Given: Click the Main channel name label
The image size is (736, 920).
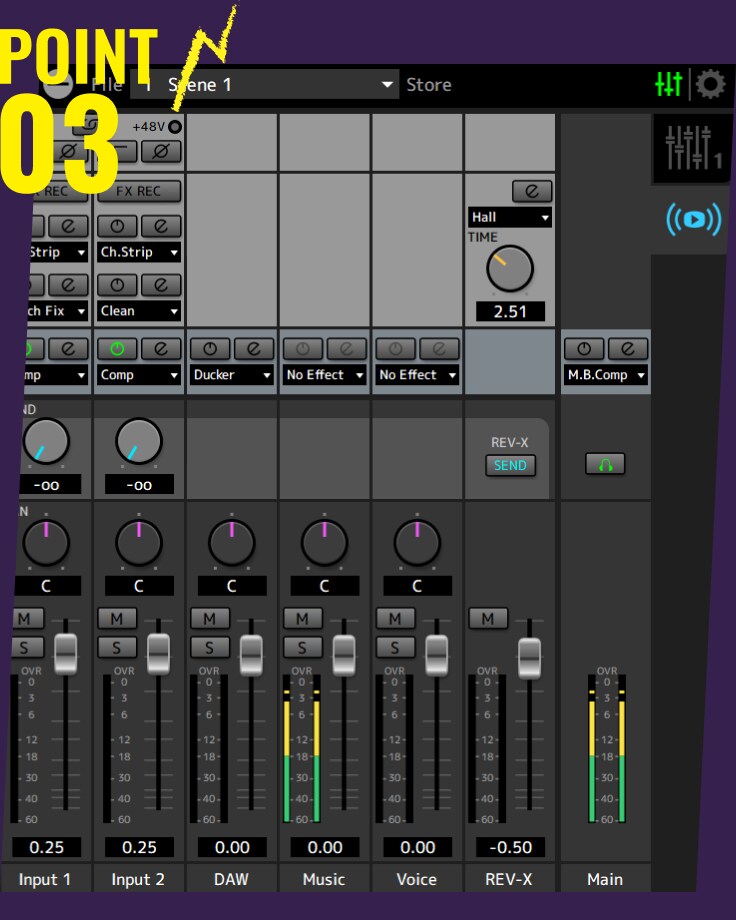Looking at the screenshot, I should click(605, 879).
